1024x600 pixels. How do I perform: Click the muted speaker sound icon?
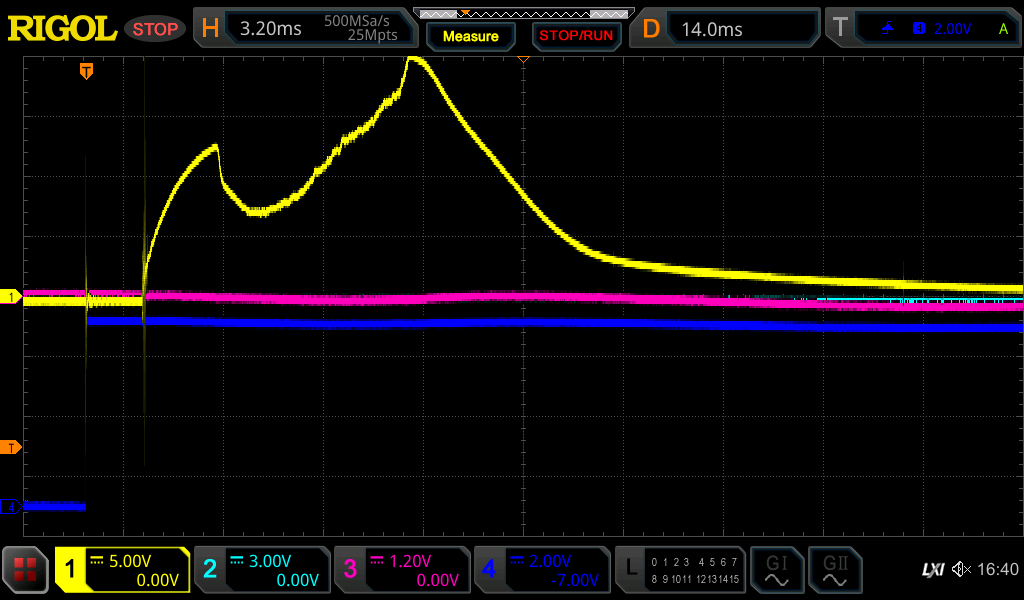962,570
